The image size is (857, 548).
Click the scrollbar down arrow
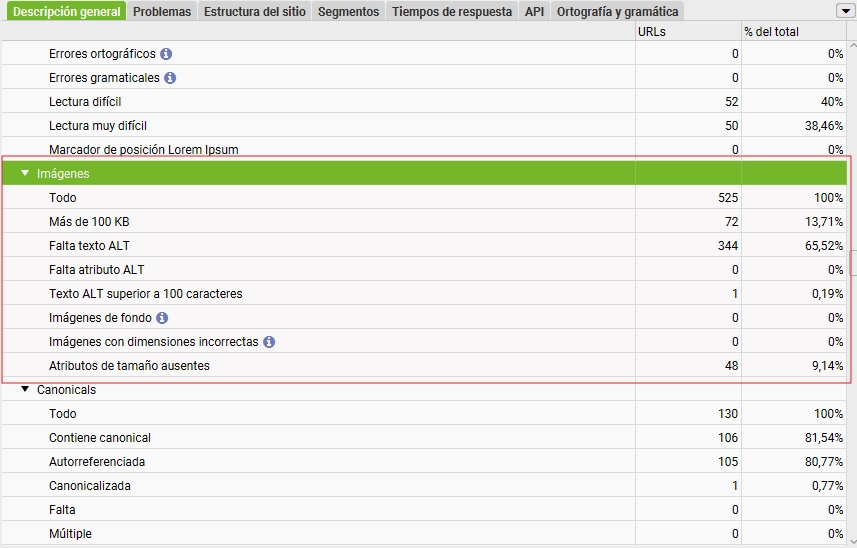point(852,540)
